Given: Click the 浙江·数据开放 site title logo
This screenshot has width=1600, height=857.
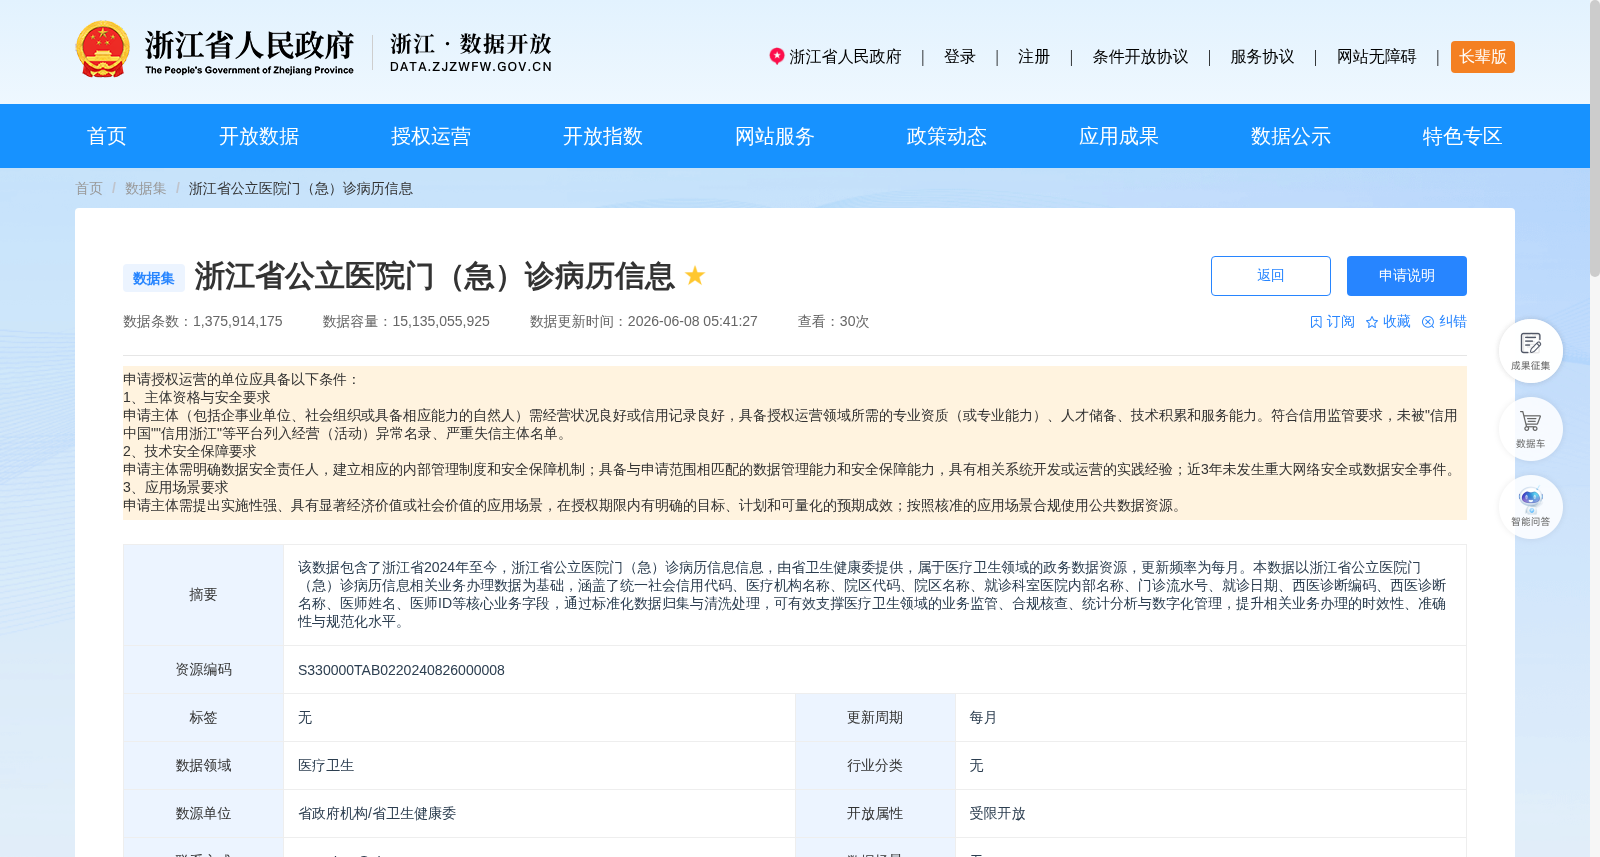Looking at the screenshot, I should coord(471,53).
